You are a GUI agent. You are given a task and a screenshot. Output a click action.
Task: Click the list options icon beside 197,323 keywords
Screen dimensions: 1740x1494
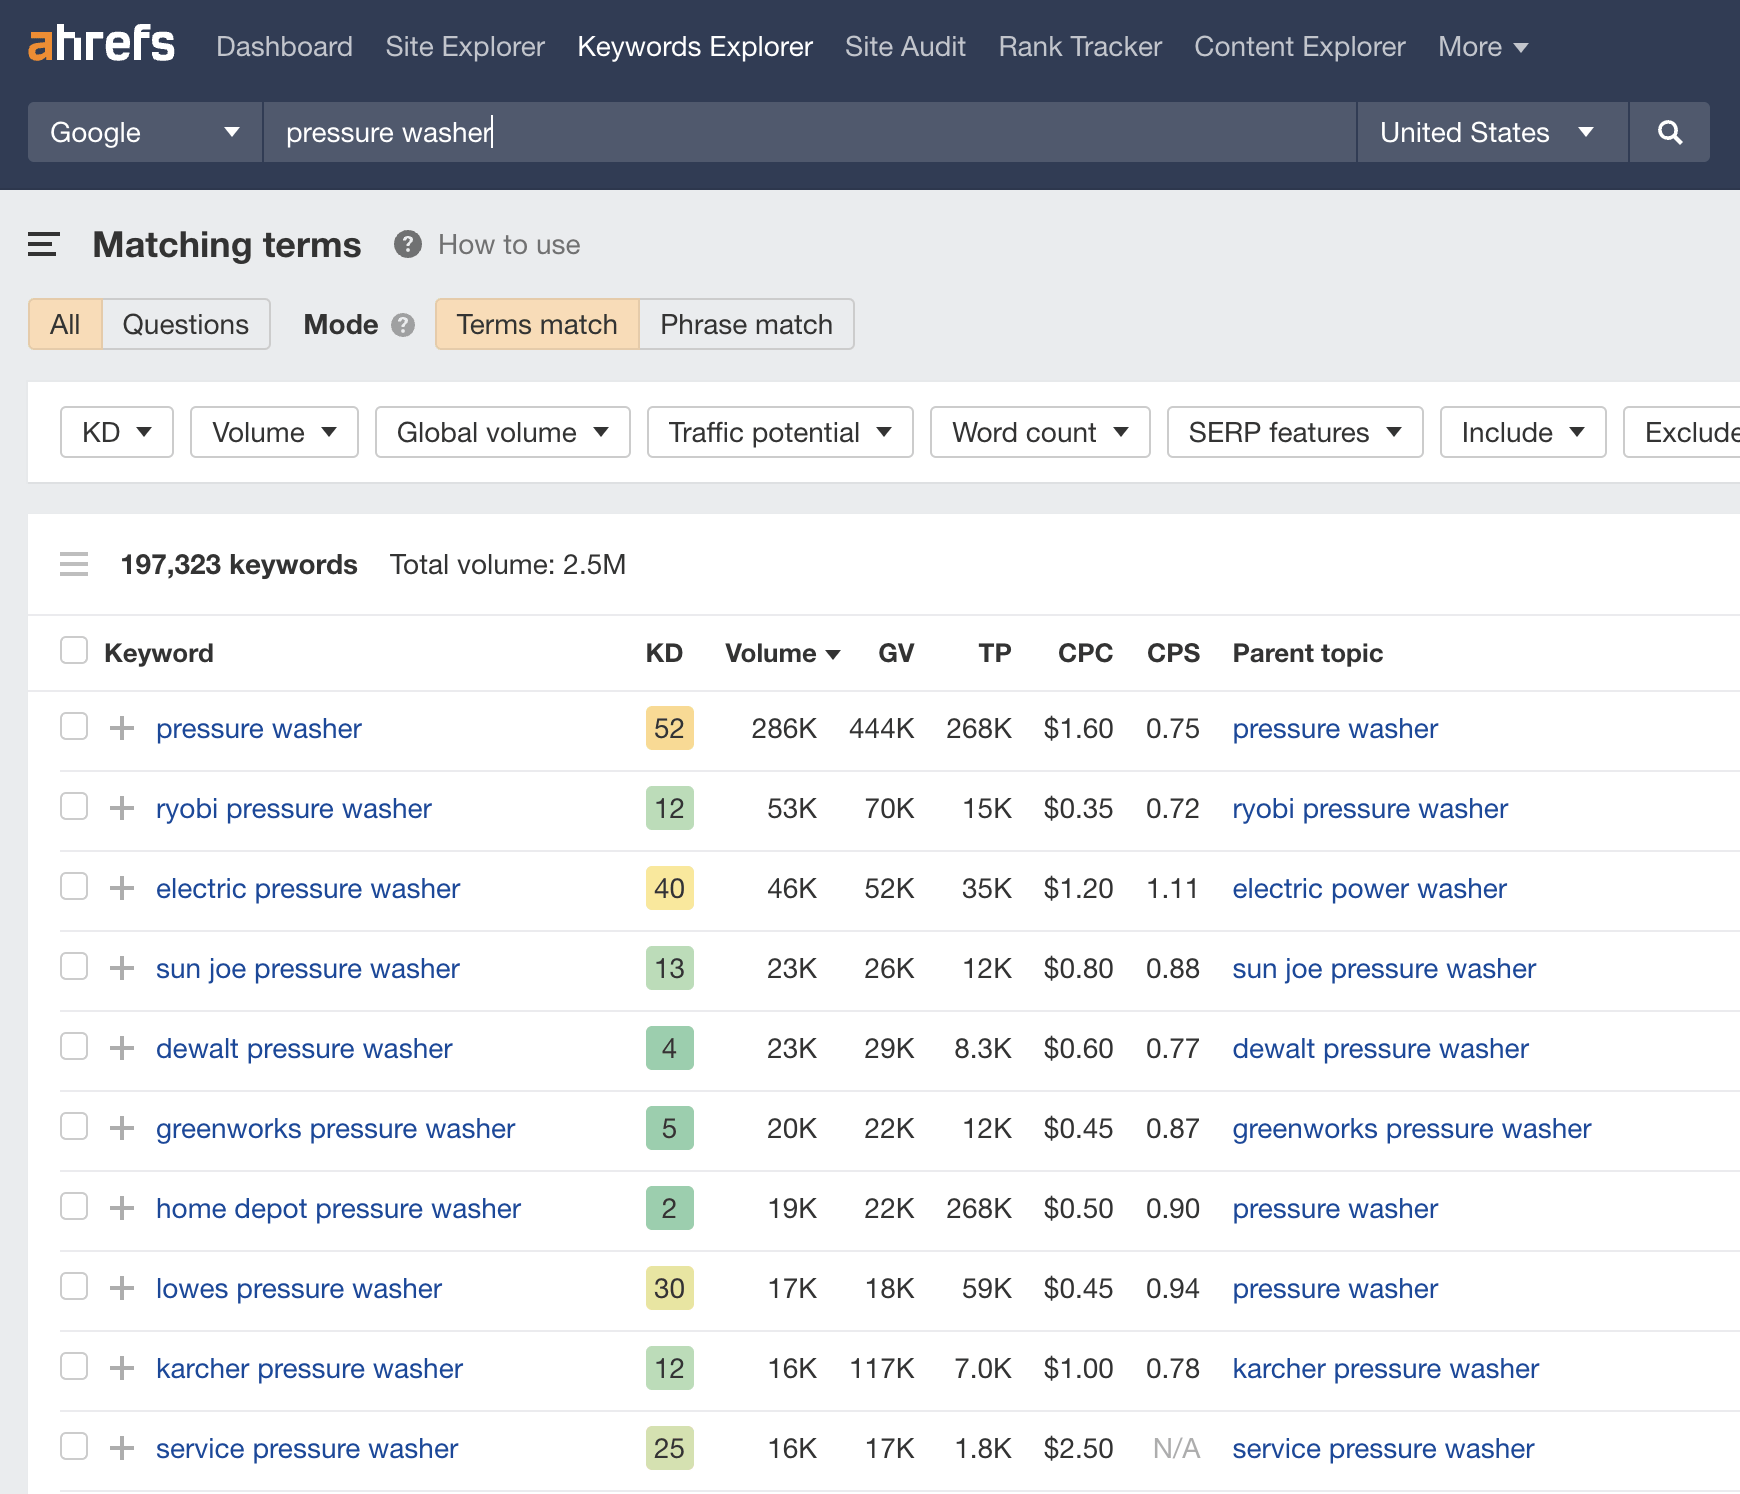click(x=74, y=564)
